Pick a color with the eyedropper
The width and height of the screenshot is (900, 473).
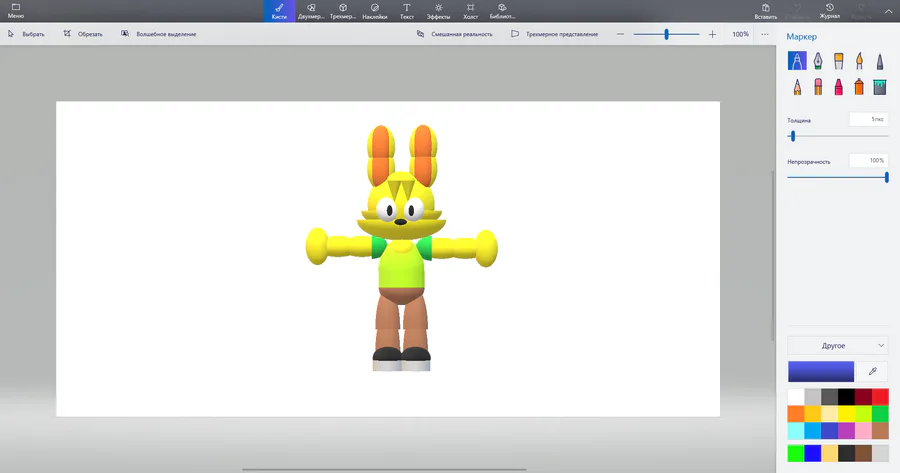click(x=872, y=371)
